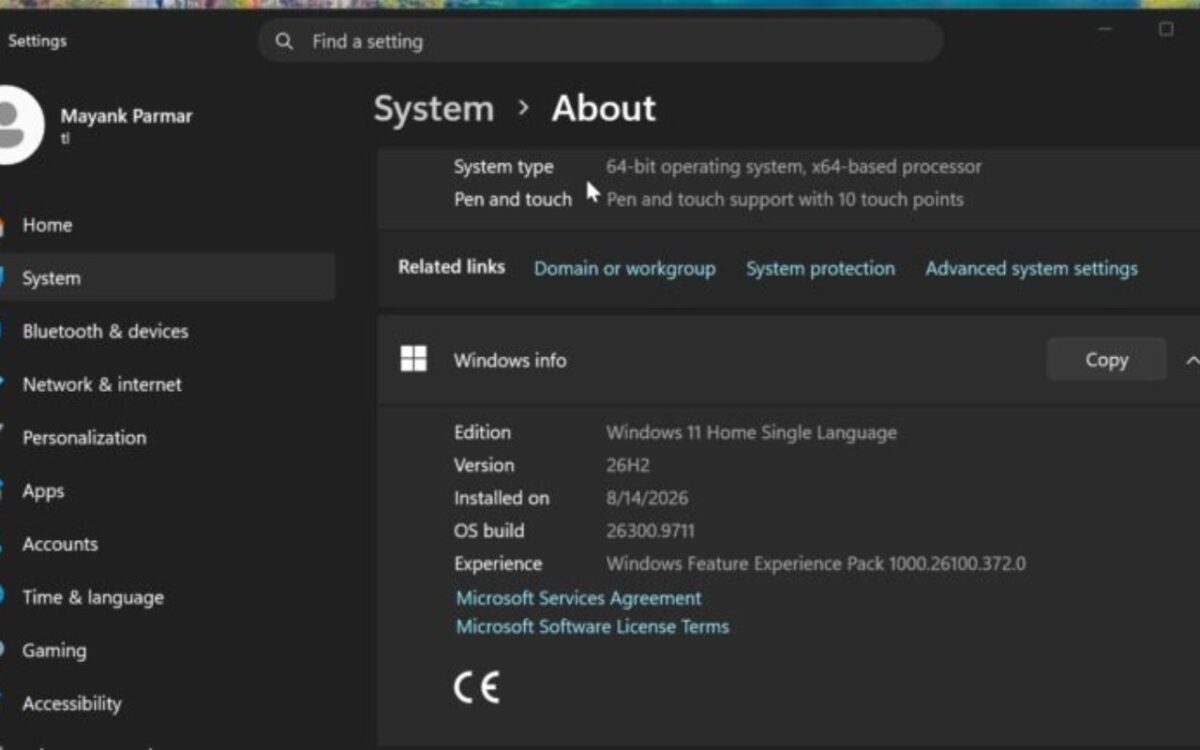
Task: Focus the Find a setting search box
Action: coord(601,41)
